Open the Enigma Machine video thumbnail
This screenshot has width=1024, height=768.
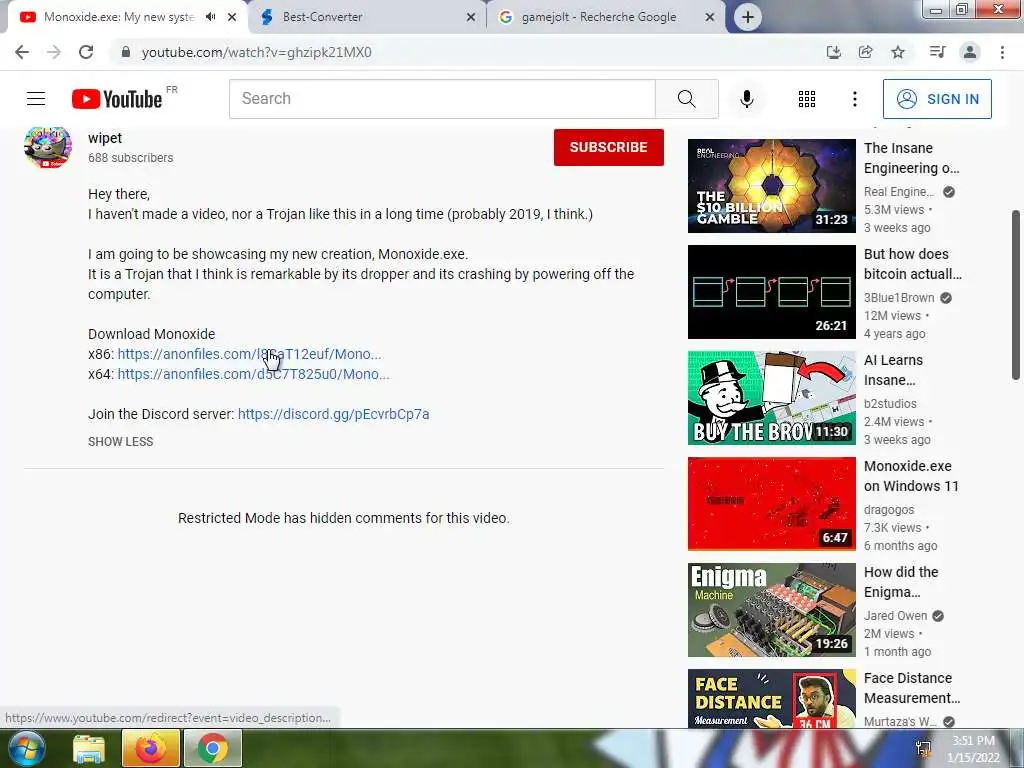point(771,610)
